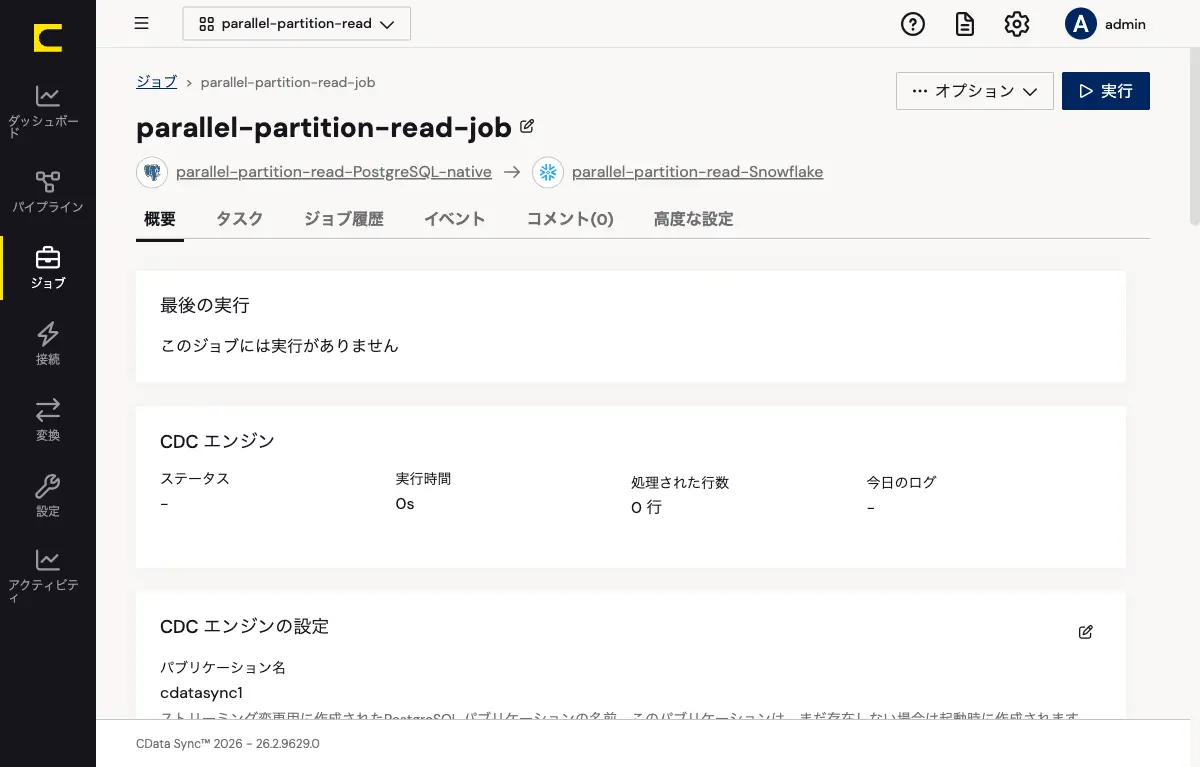Open parallel-partition-read-PostgreSQL-native connection link
Image resolution: width=1200 pixels, height=767 pixels.
[334, 172]
